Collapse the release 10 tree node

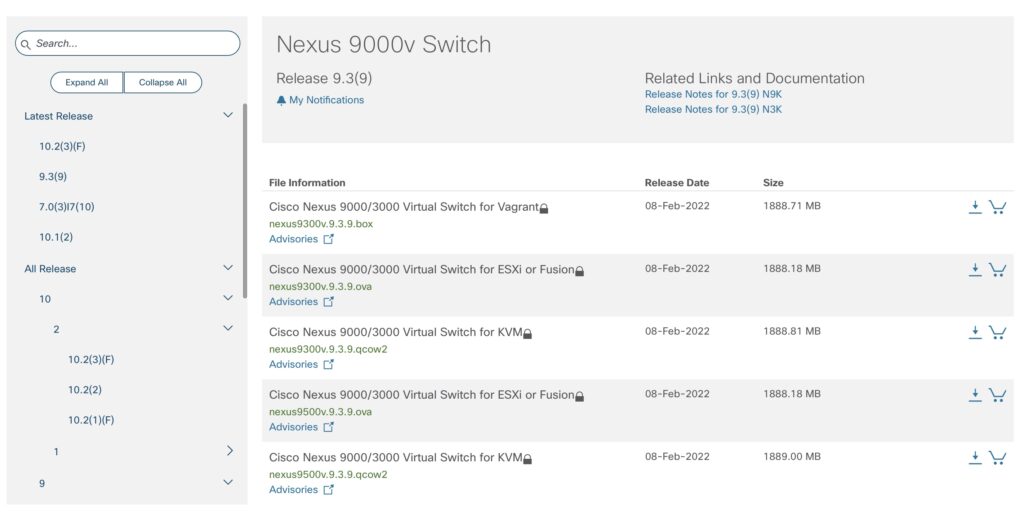[x=228, y=298]
